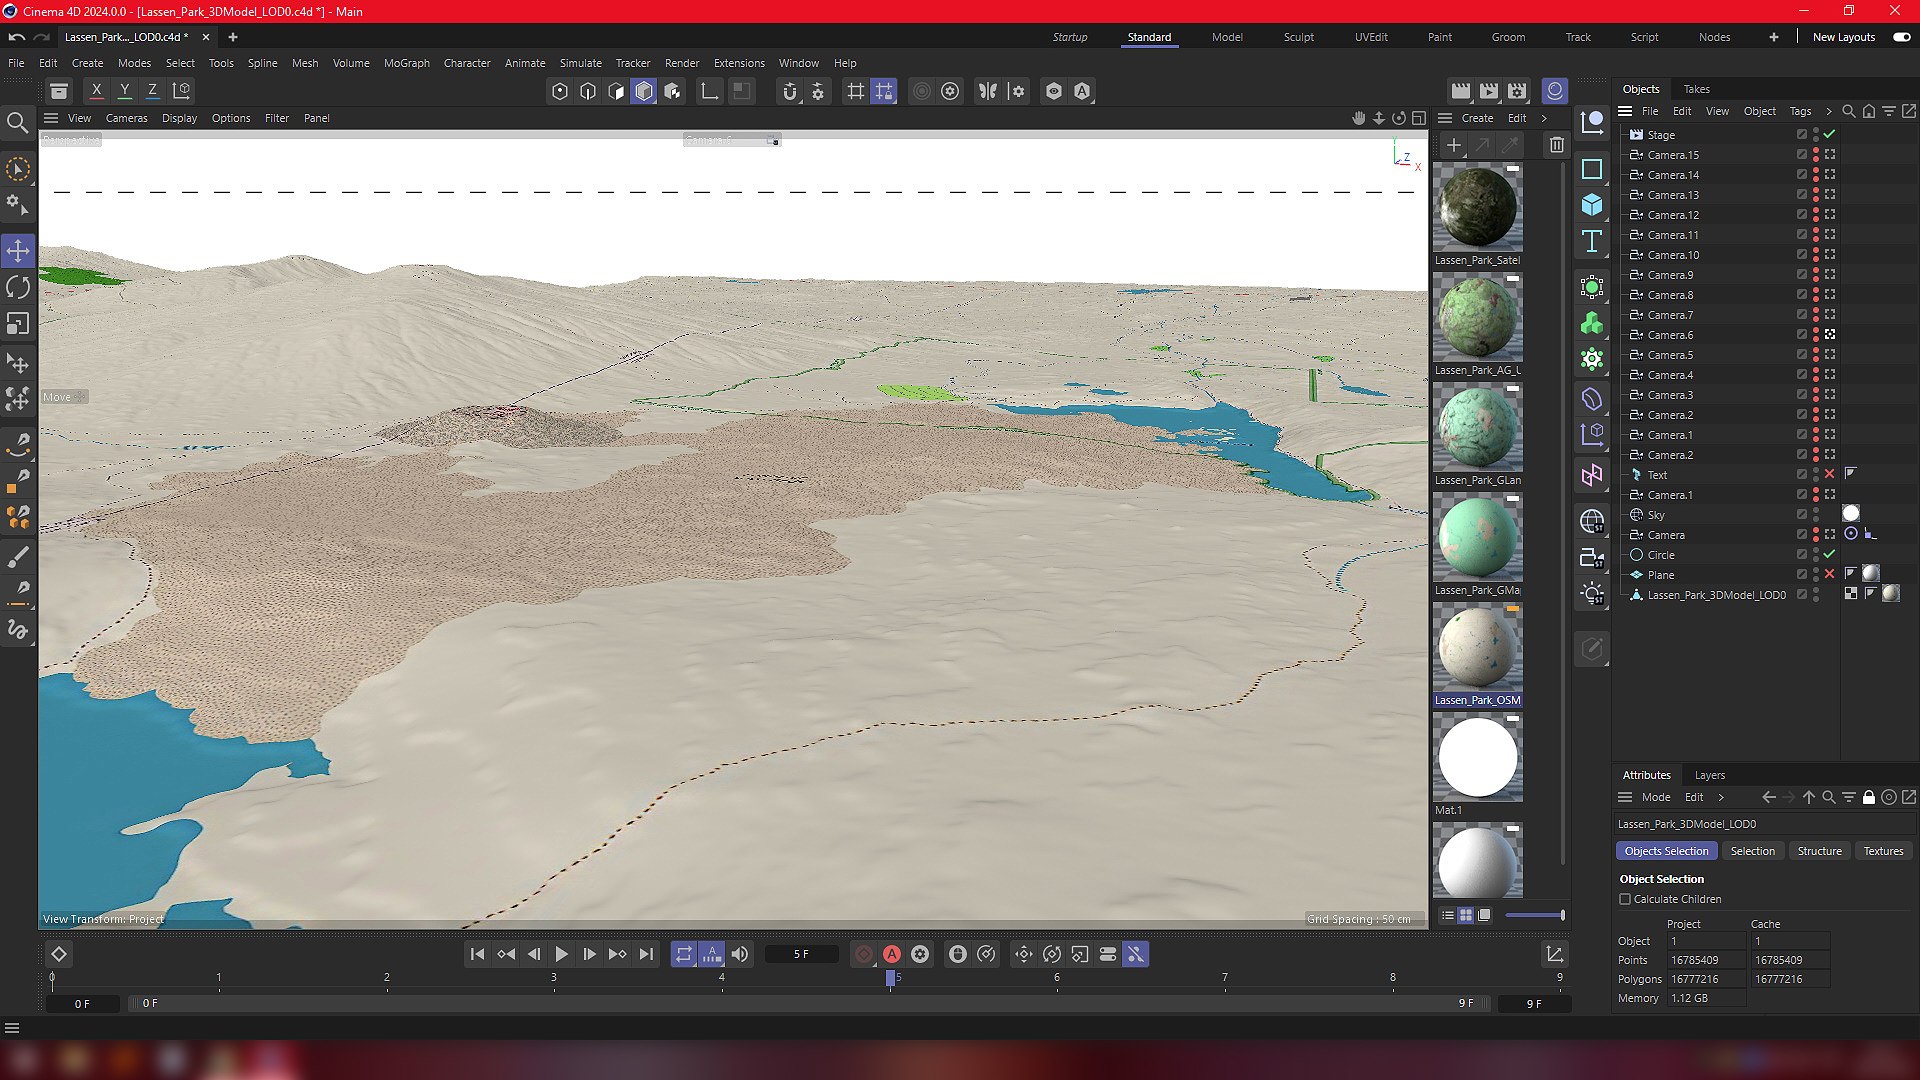Select the Lassen_Park_OSM material thumbnail
The width and height of the screenshot is (1920, 1080).
(1477, 647)
